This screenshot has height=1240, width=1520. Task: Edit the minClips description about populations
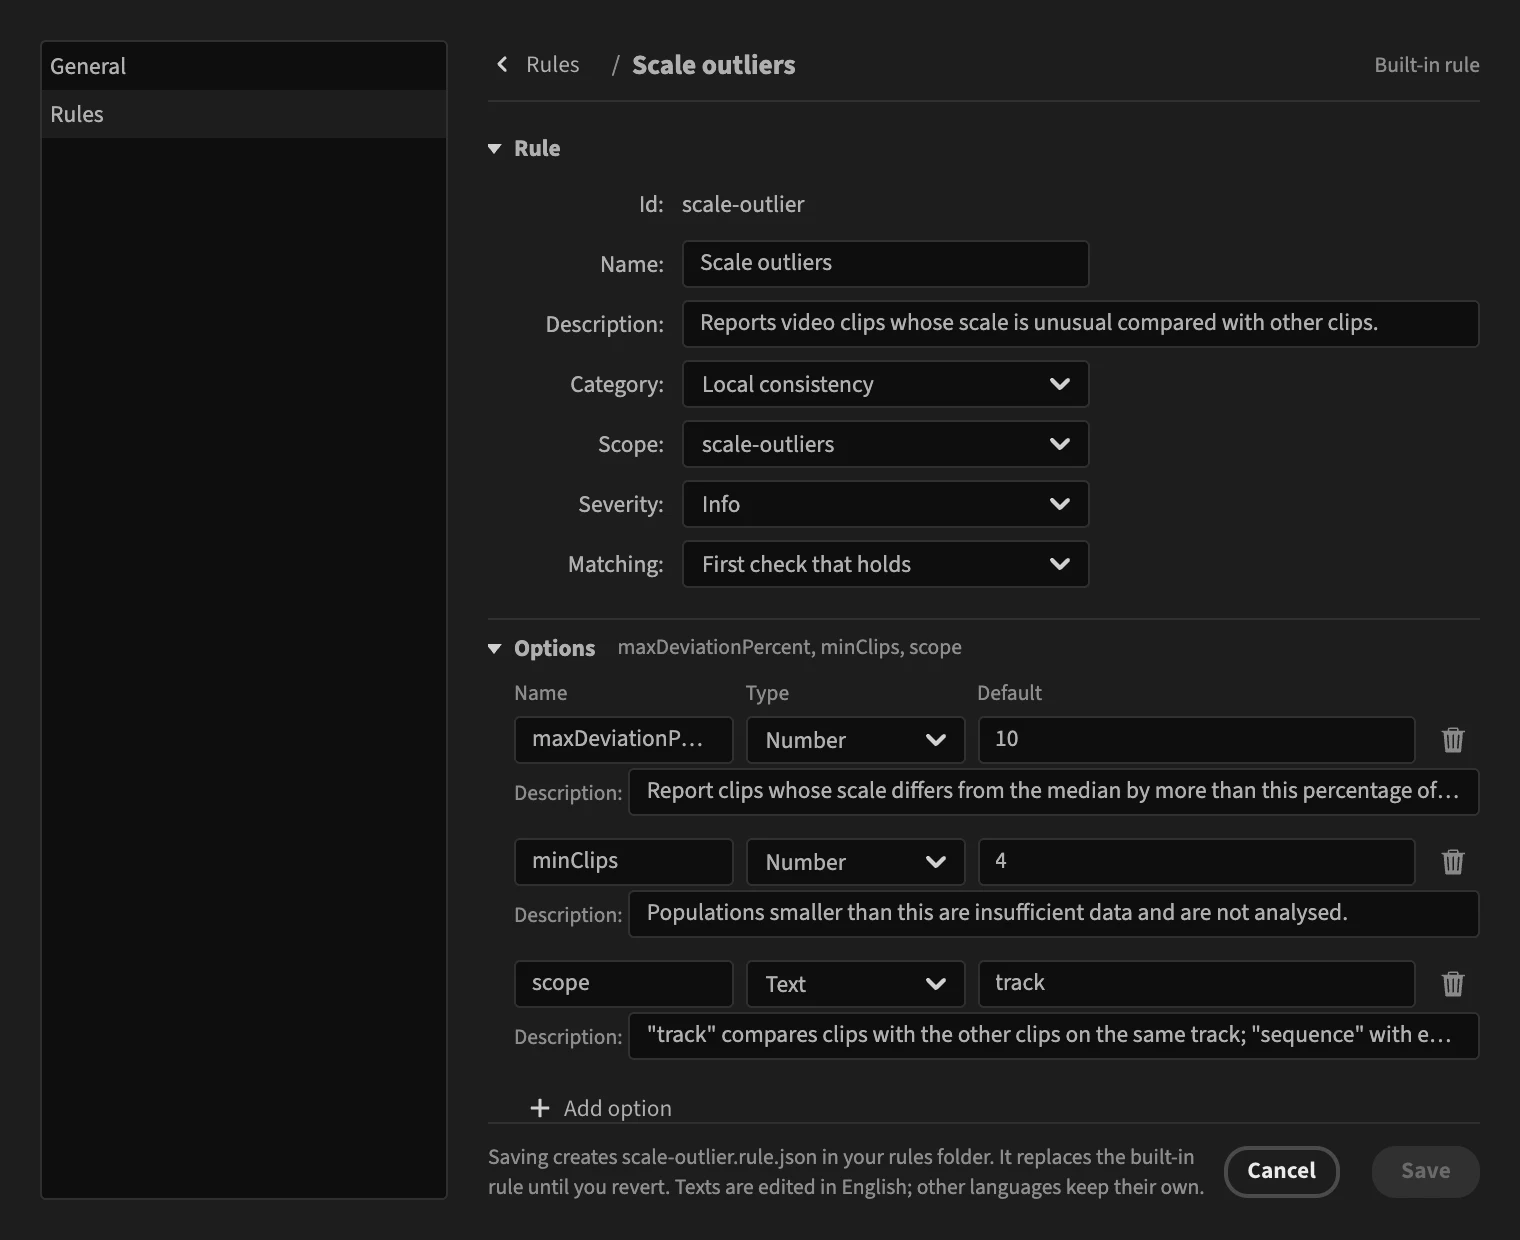click(x=1053, y=914)
